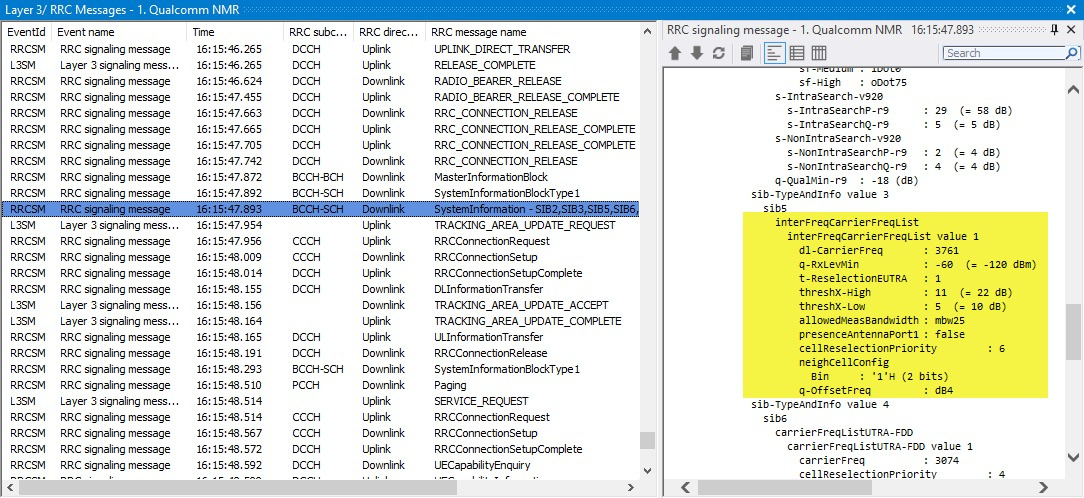The width and height of the screenshot is (1084, 498).
Task: Click the refresh icon in message toolbar
Action: click(x=718, y=53)
